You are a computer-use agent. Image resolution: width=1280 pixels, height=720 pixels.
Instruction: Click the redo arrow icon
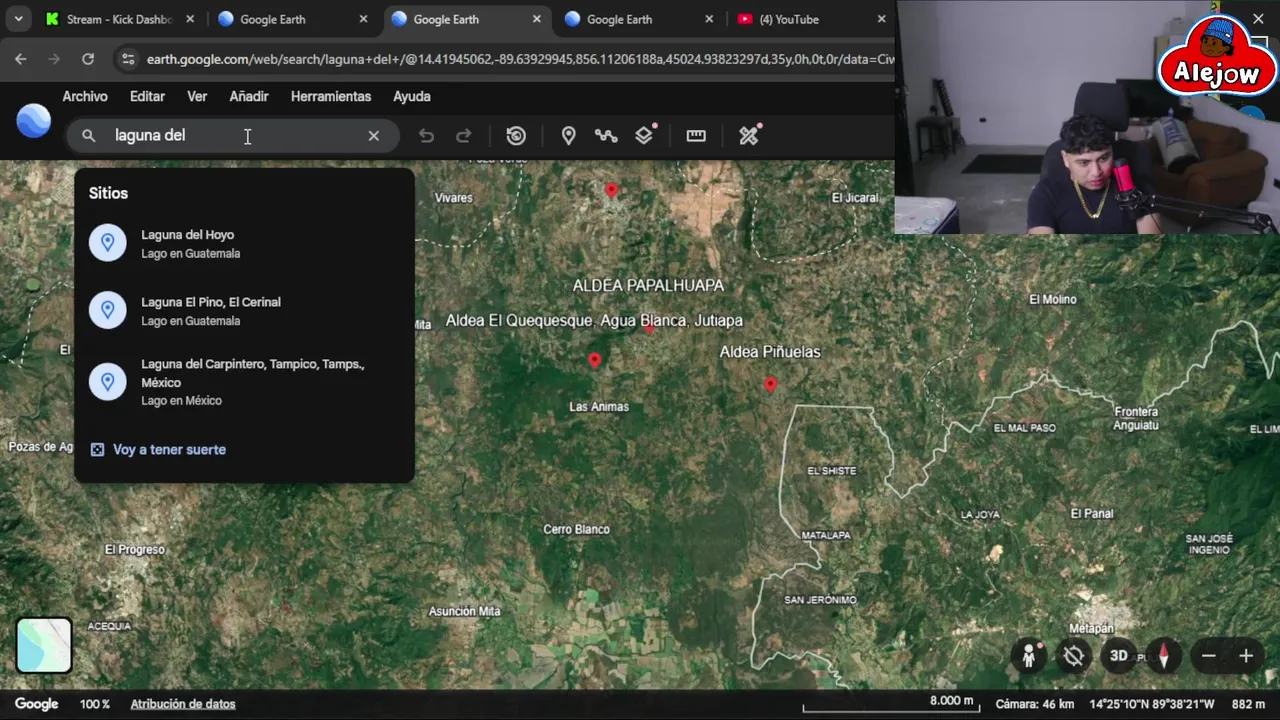464,136
